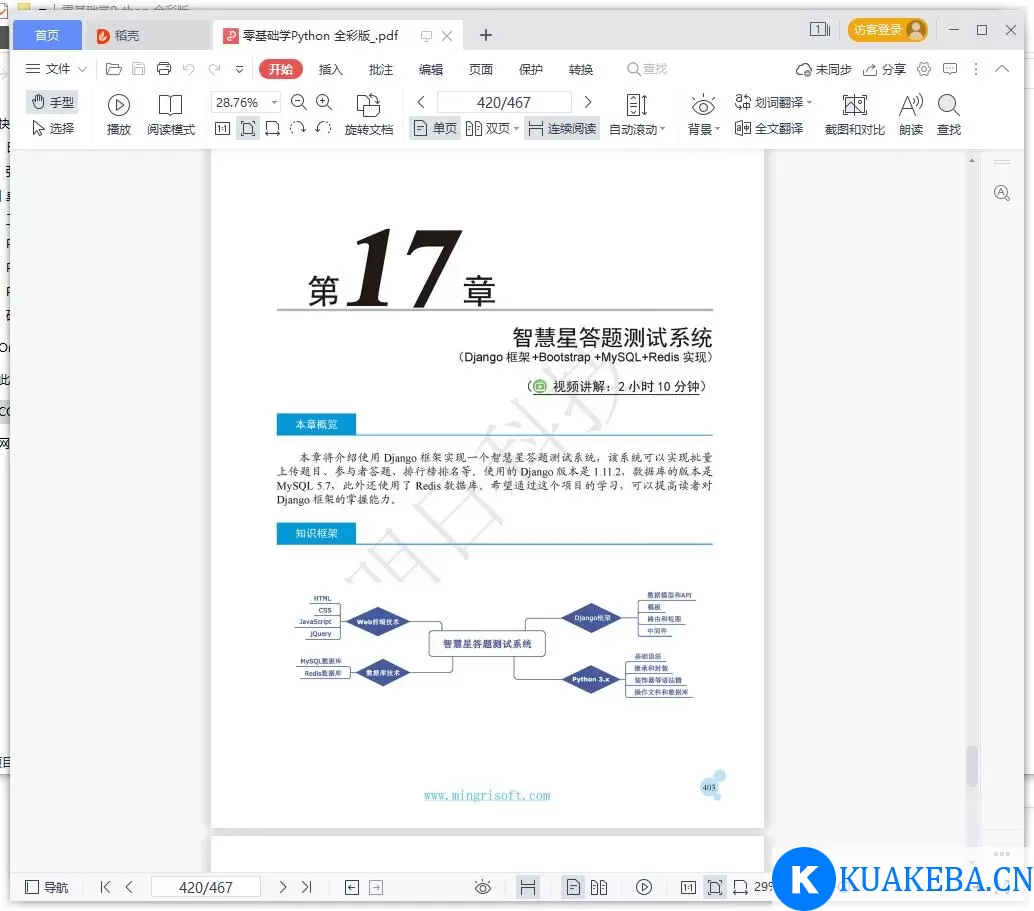Toggle continuous scroll icon in status bar
Viewport: 1034px width, 911px height.
[x=528, y=887]
